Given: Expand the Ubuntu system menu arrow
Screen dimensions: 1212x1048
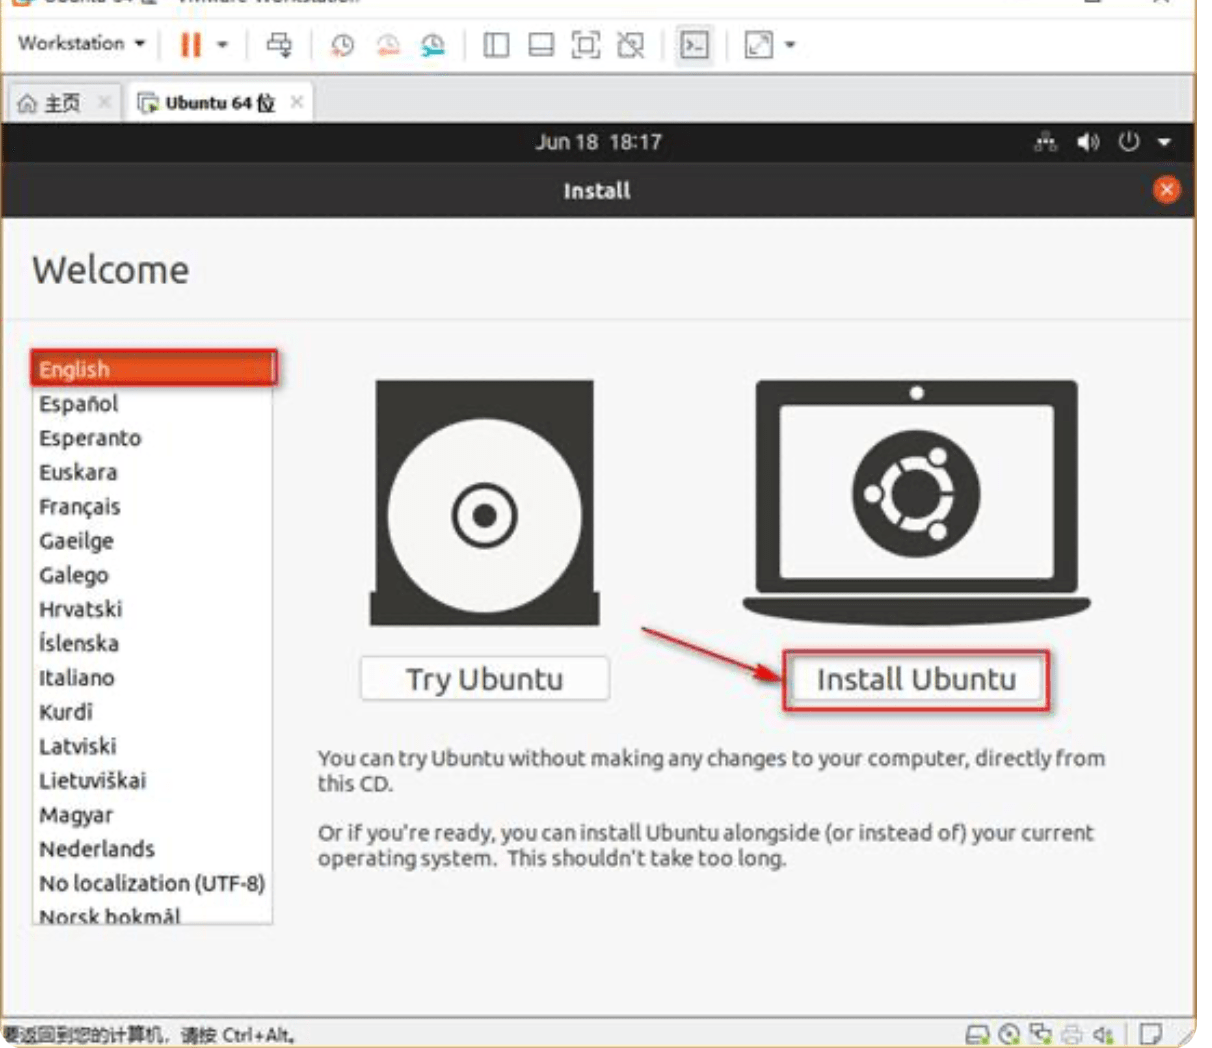Looking at the screenshot, I should [x=1164, y=142].
